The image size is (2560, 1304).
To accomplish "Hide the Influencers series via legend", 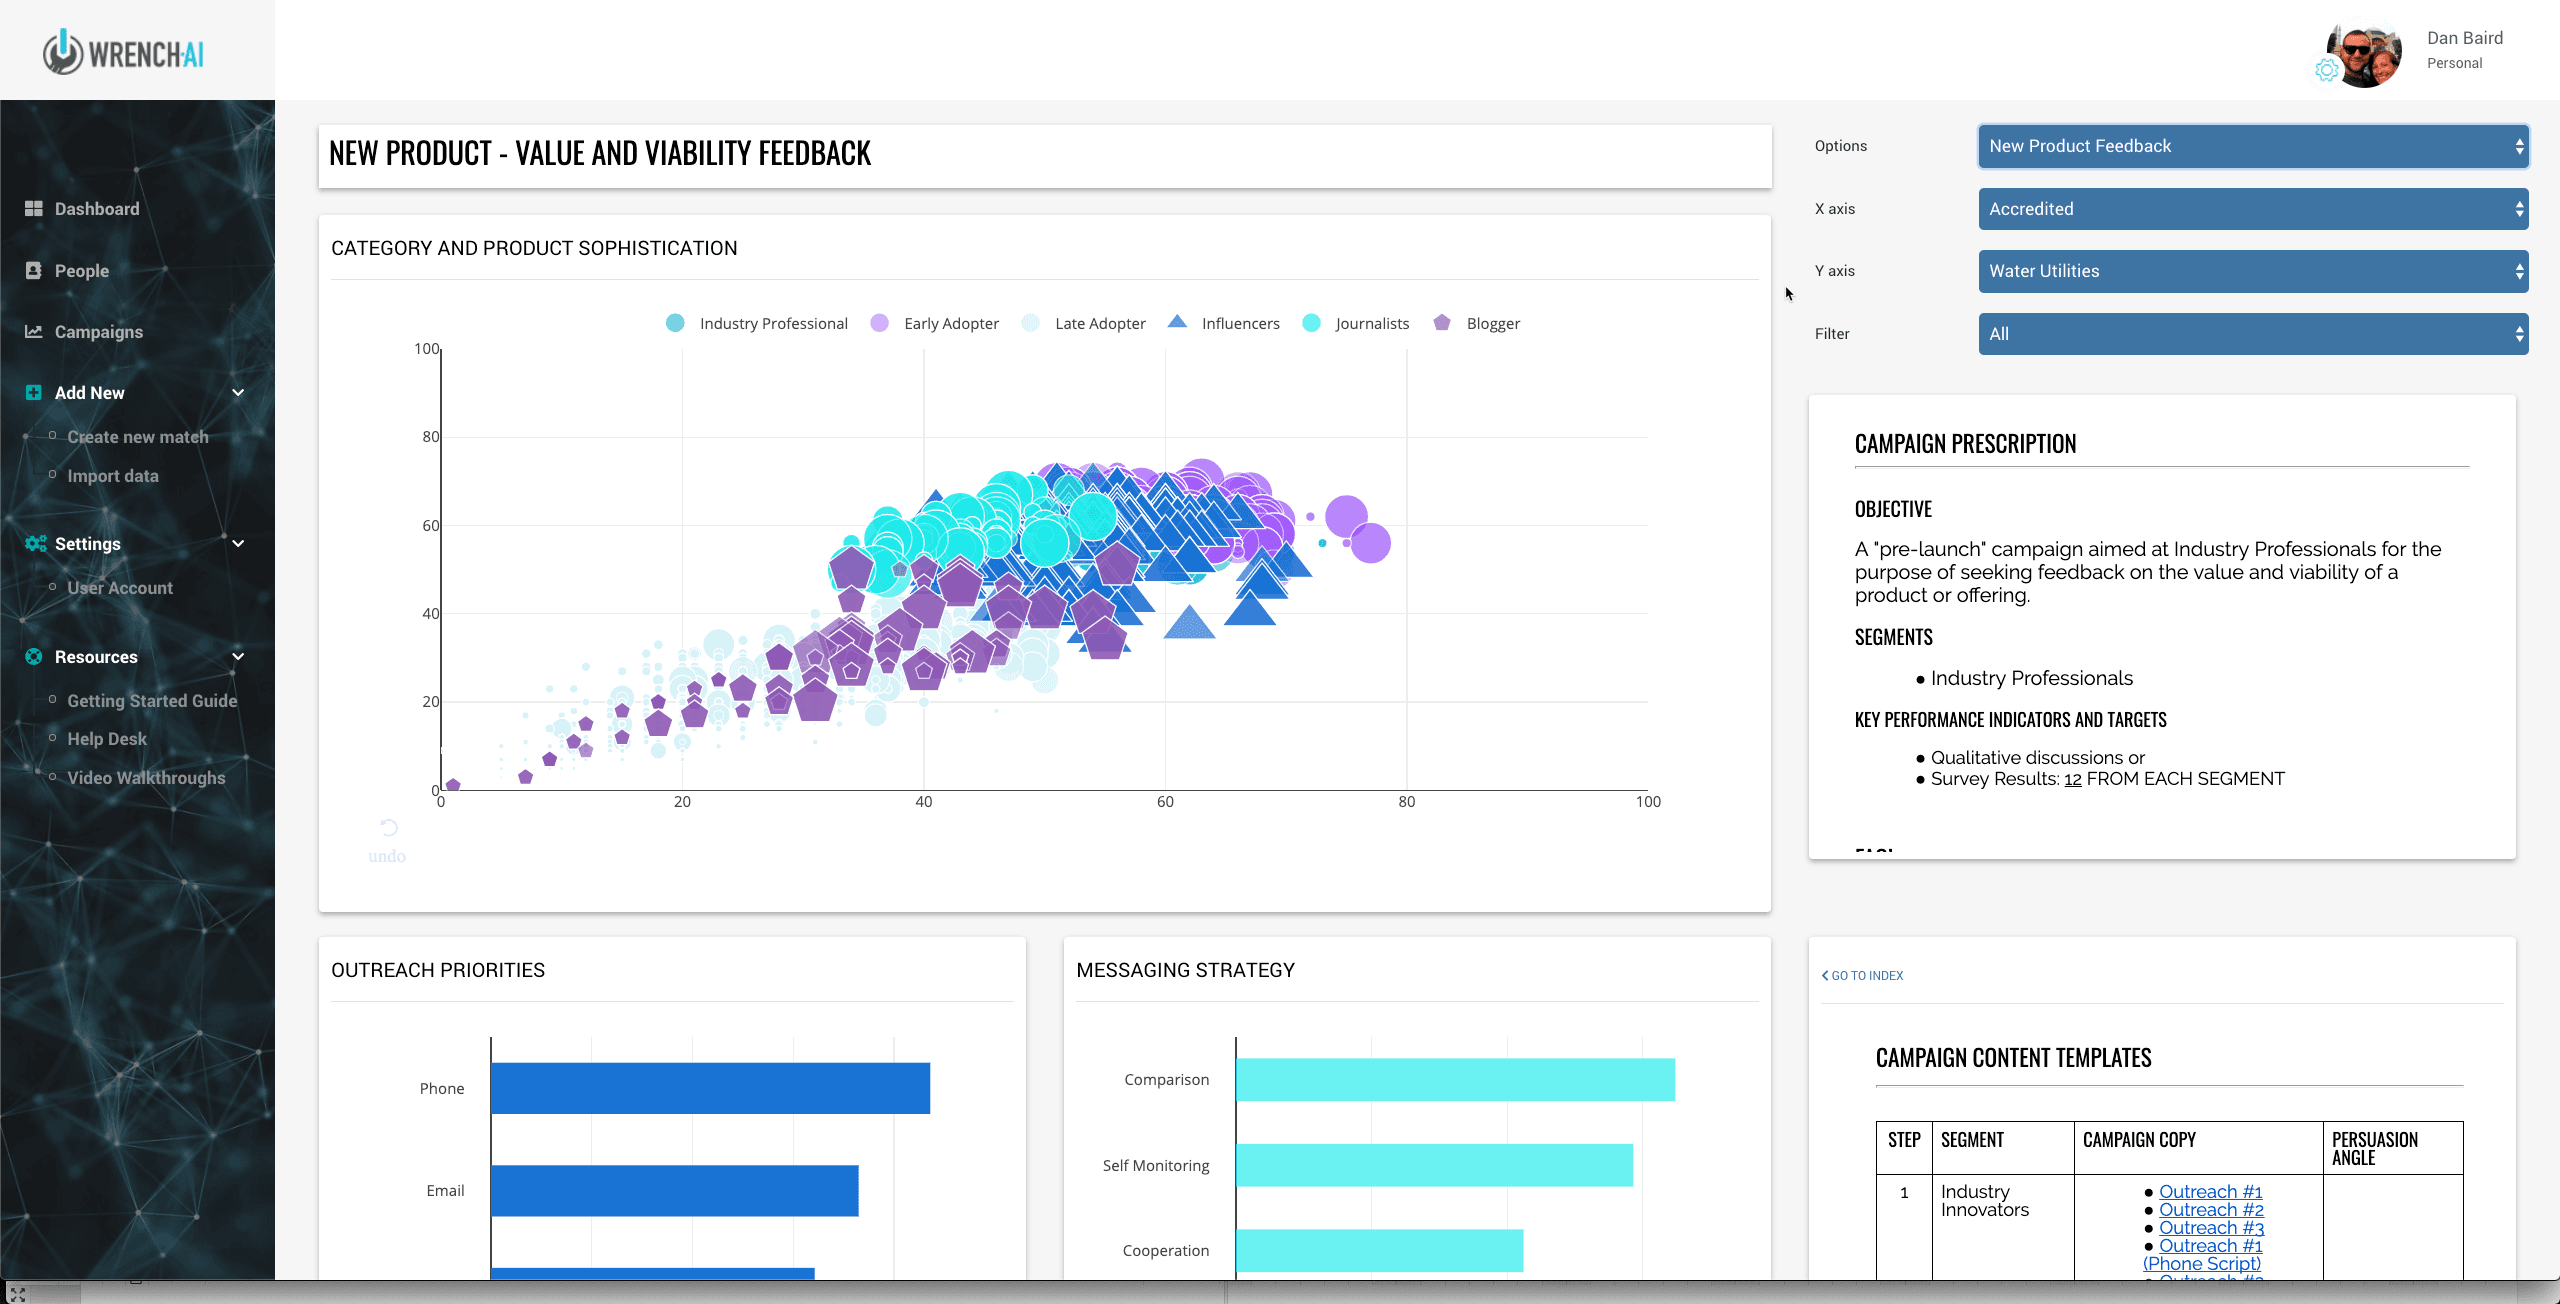I will [1240, 323].
